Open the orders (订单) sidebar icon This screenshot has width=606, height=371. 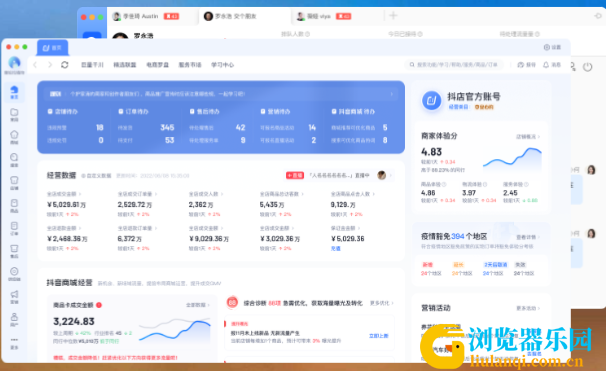[x=14, y=228]
